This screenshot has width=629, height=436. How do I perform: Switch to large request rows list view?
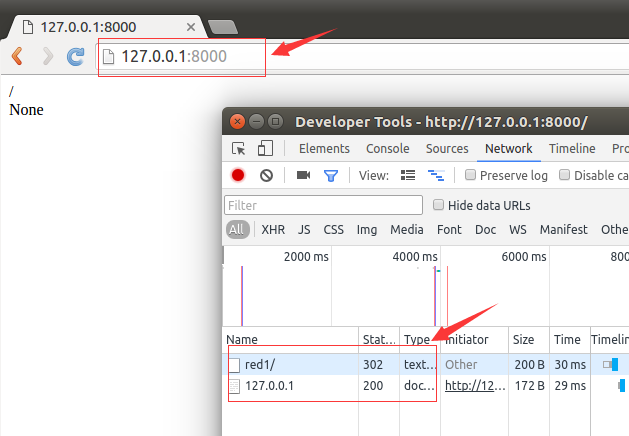click(x=408, y=175)
